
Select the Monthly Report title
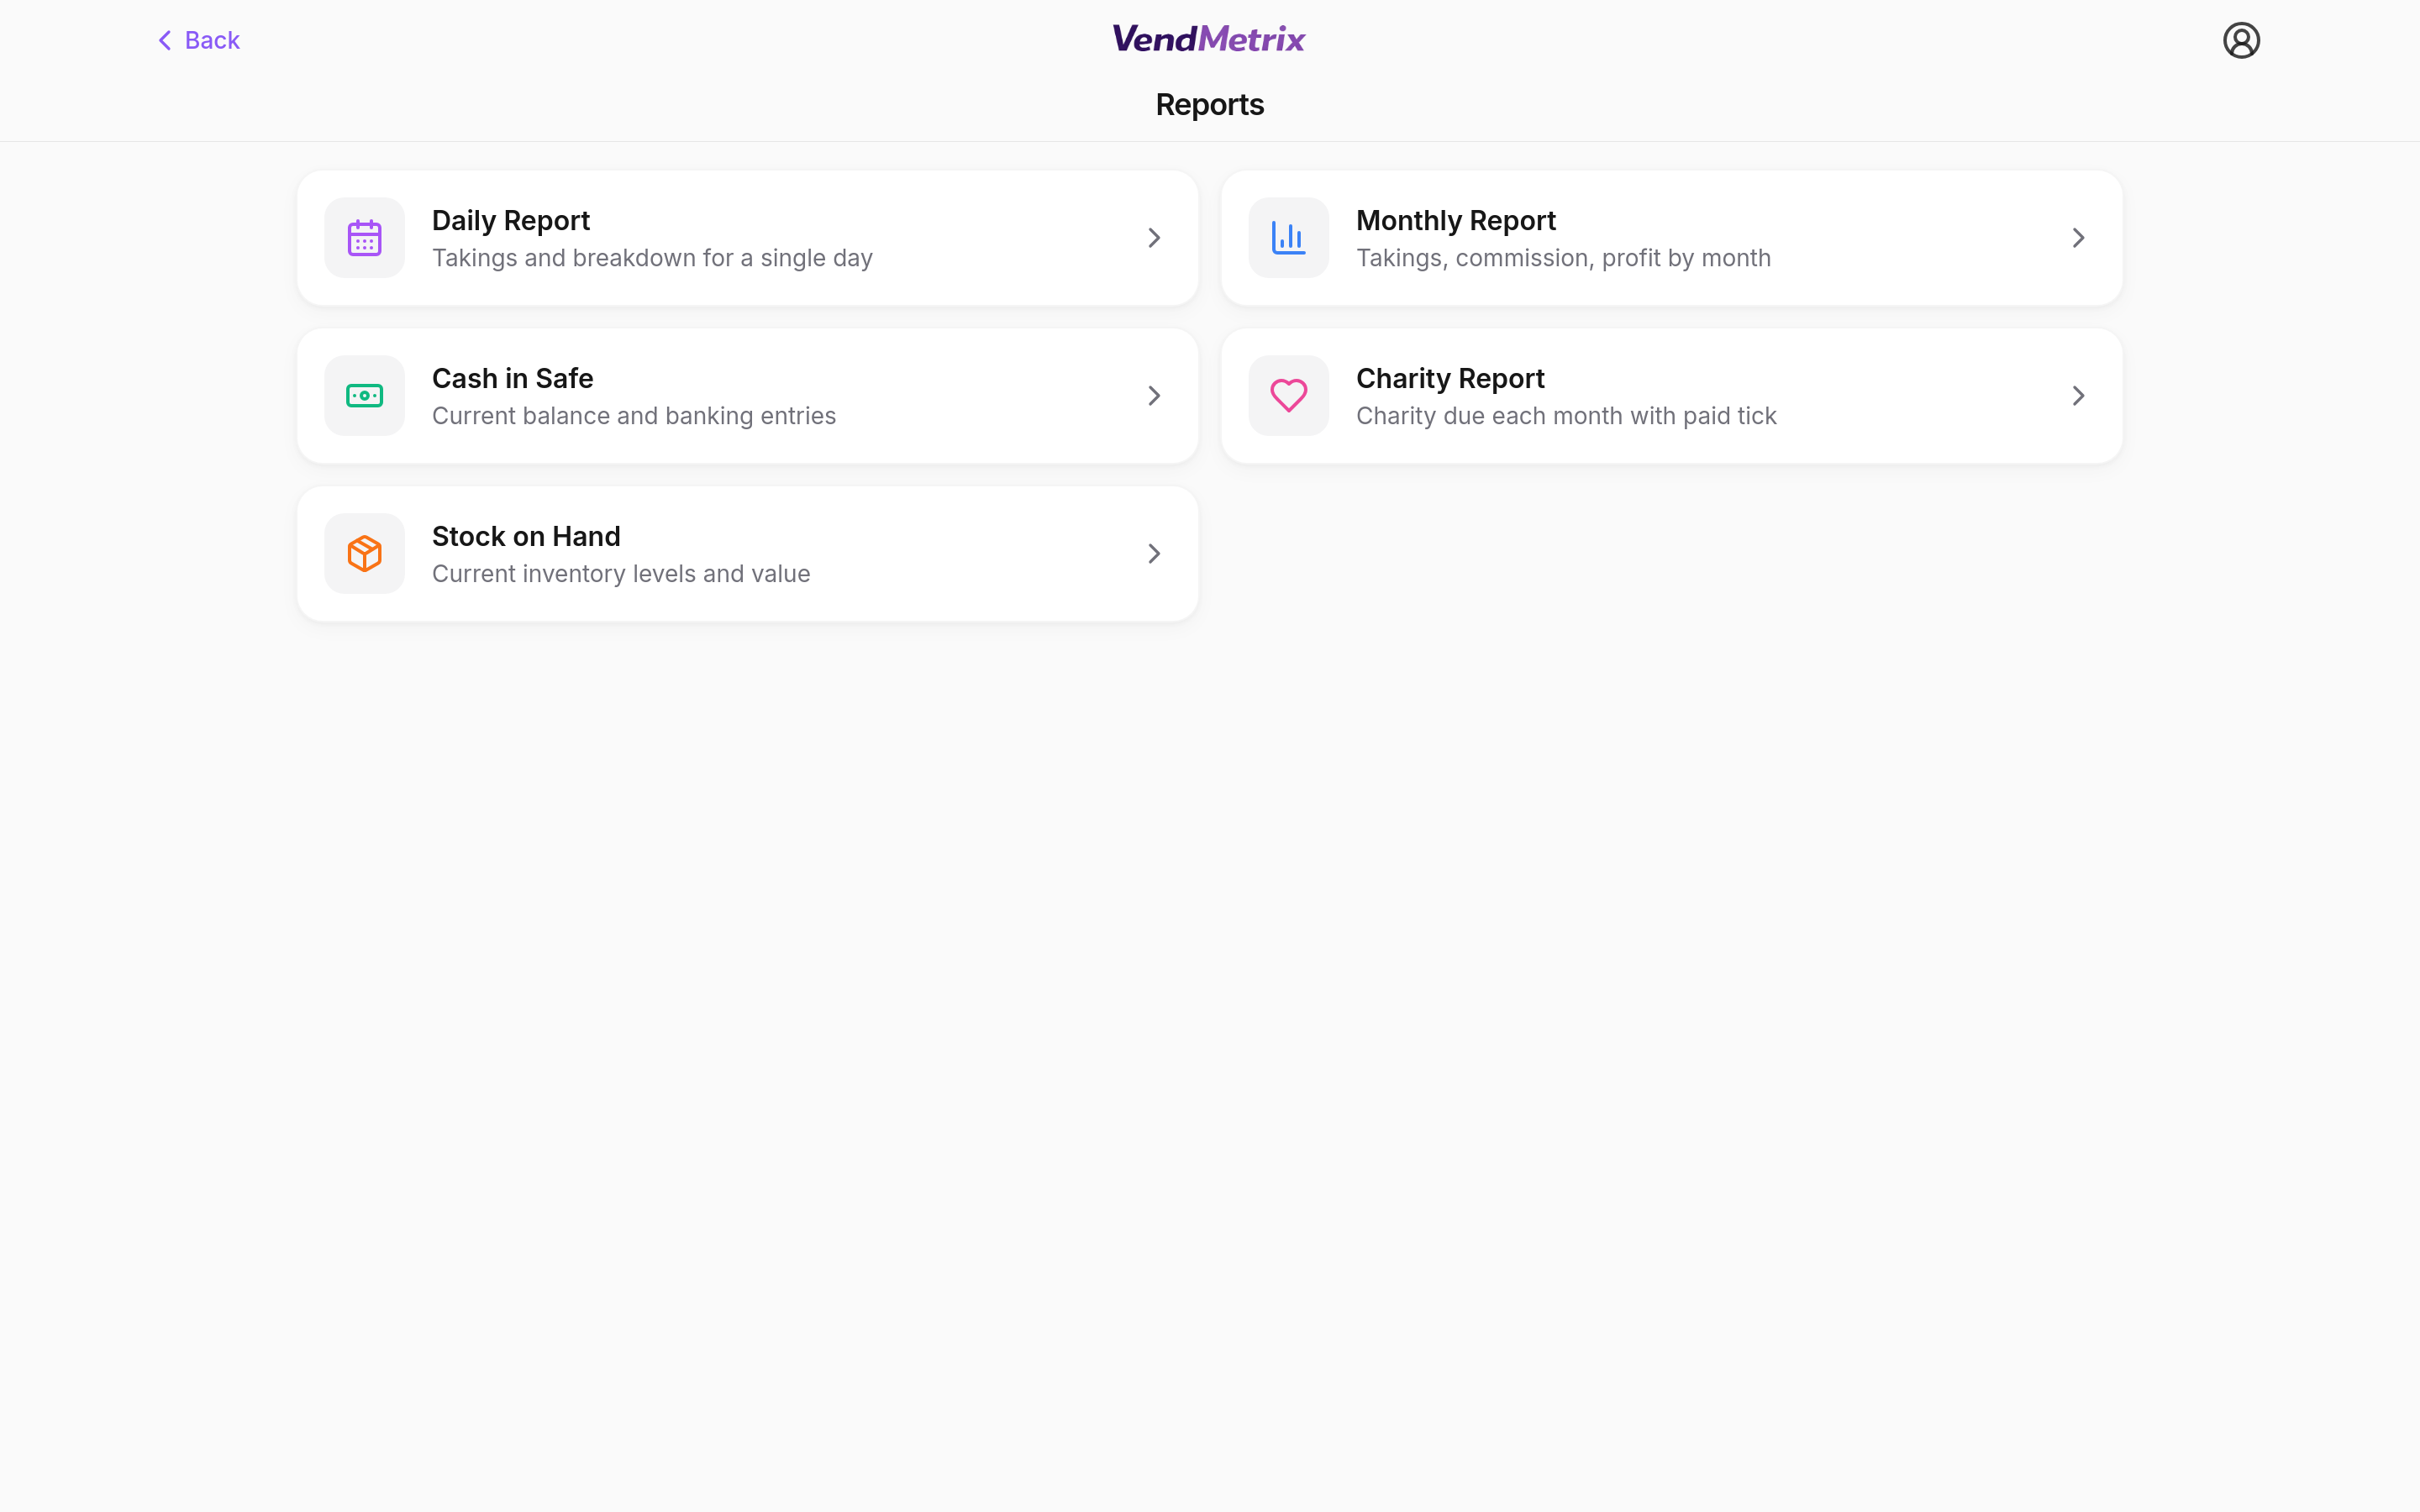coord(1455,220)
